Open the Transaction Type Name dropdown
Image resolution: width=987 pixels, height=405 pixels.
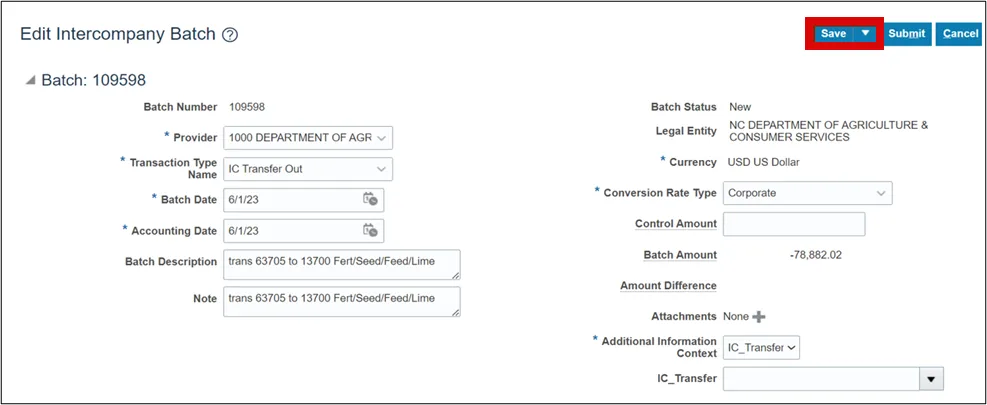tap(380, 169)
